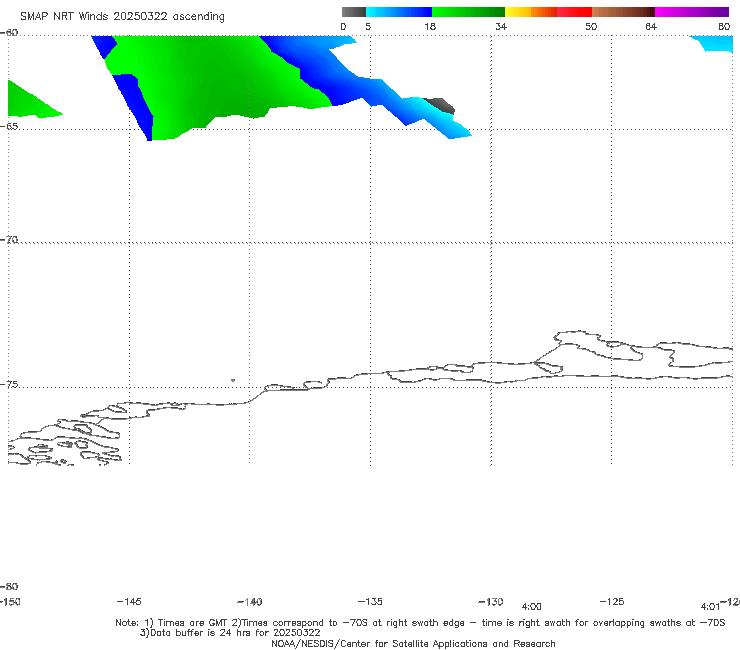Click the longitude label '-145'
Screen dimensions: 740x650
click(x=129, y=602)
